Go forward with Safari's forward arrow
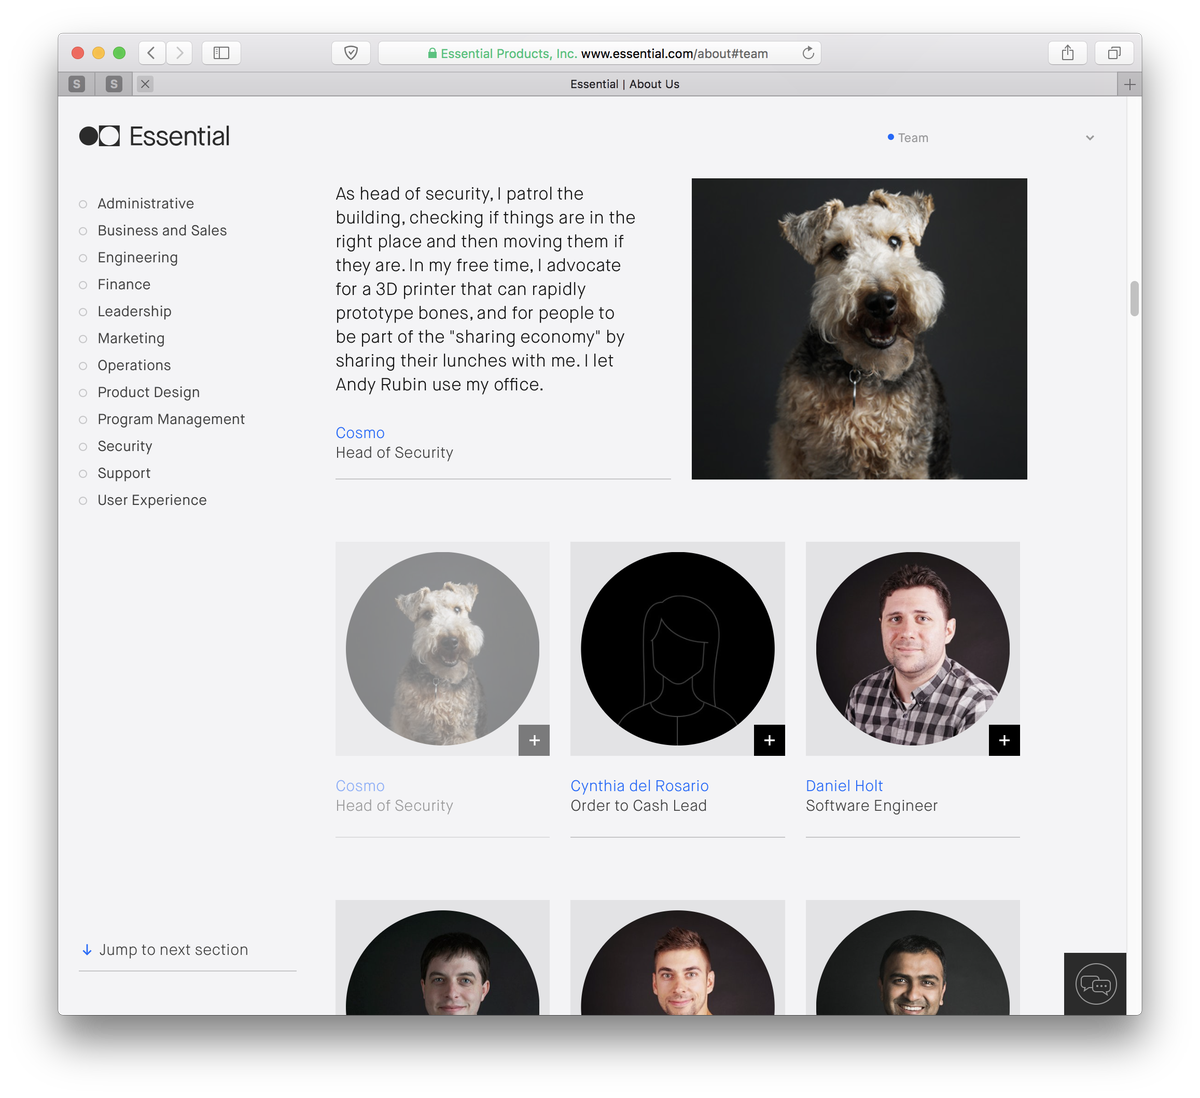 (180, 53)
